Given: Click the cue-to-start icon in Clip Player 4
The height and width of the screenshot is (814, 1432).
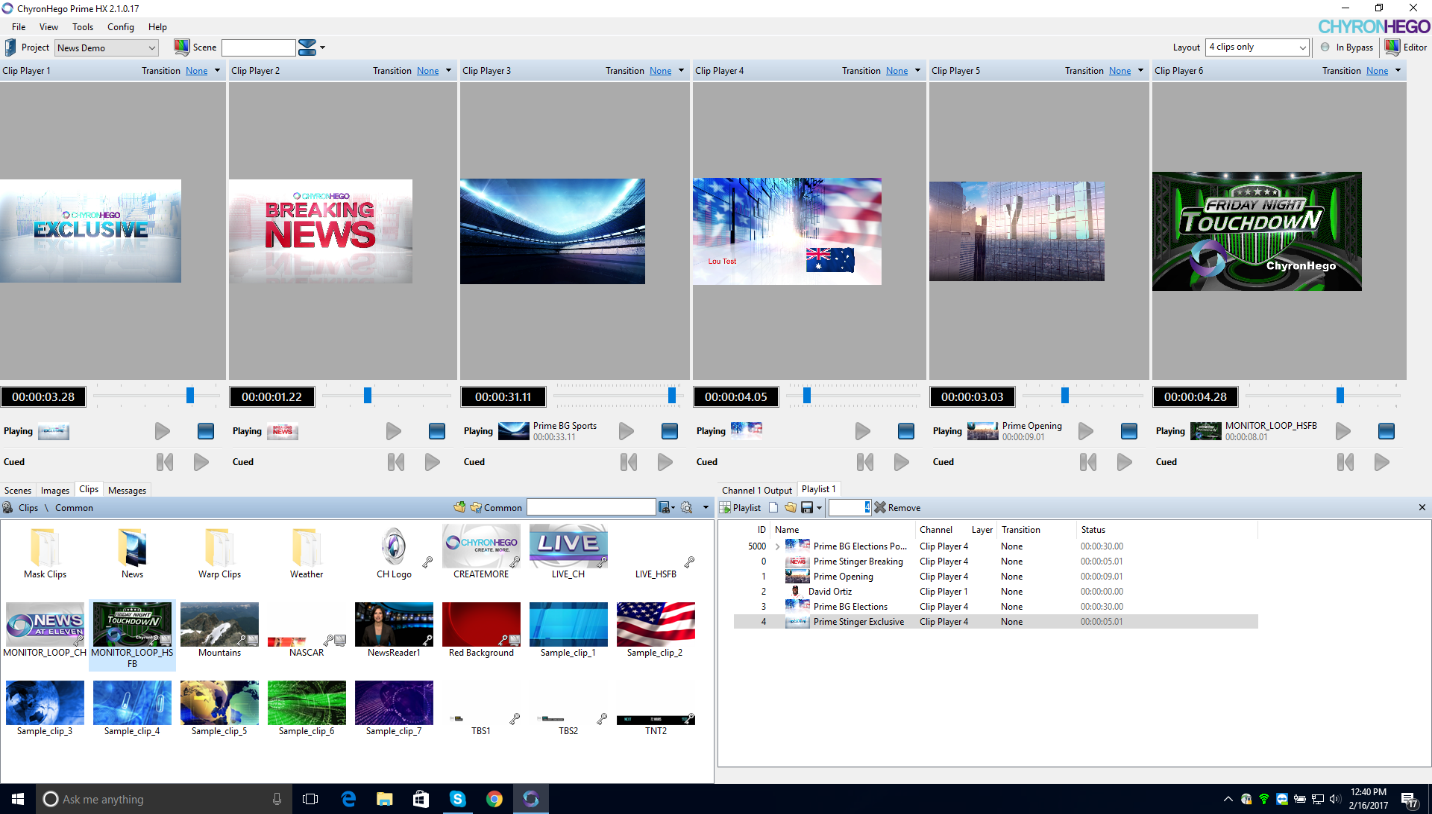Looking at the screenshot, I should coord(865,462).
